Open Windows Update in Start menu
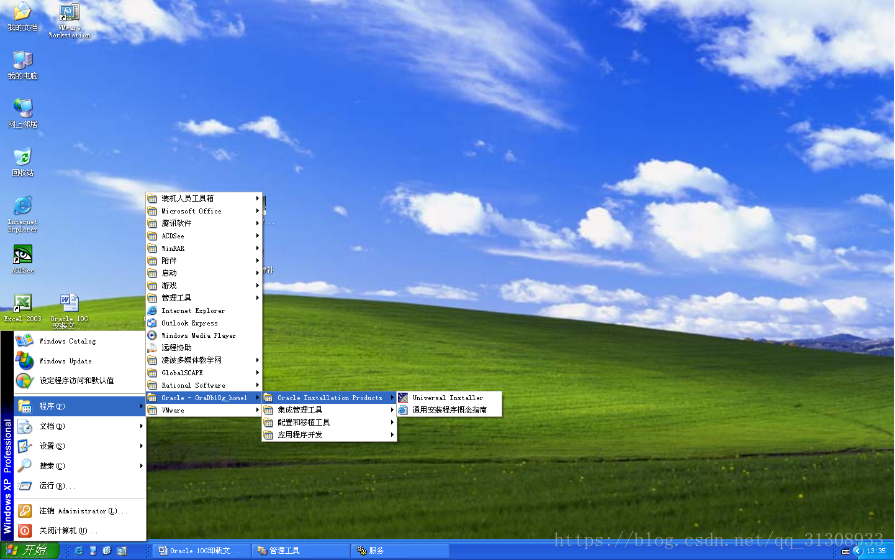The image size is (895, 560). coord(79,361)
